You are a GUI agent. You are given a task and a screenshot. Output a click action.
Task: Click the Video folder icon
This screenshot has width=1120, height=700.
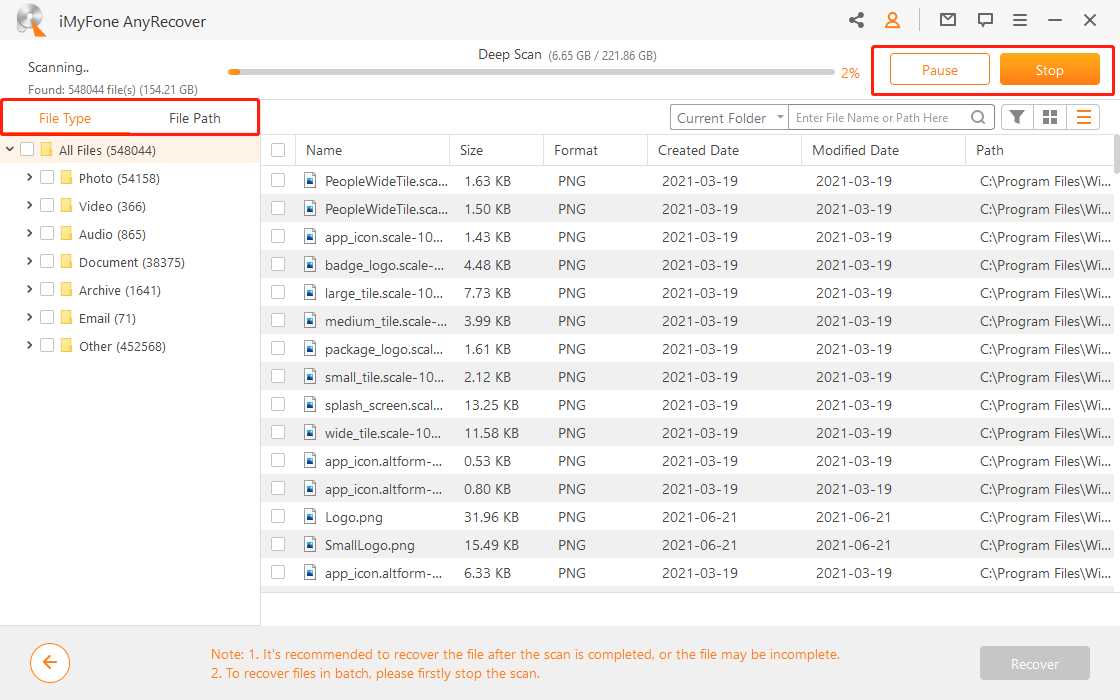pos(66,206)
